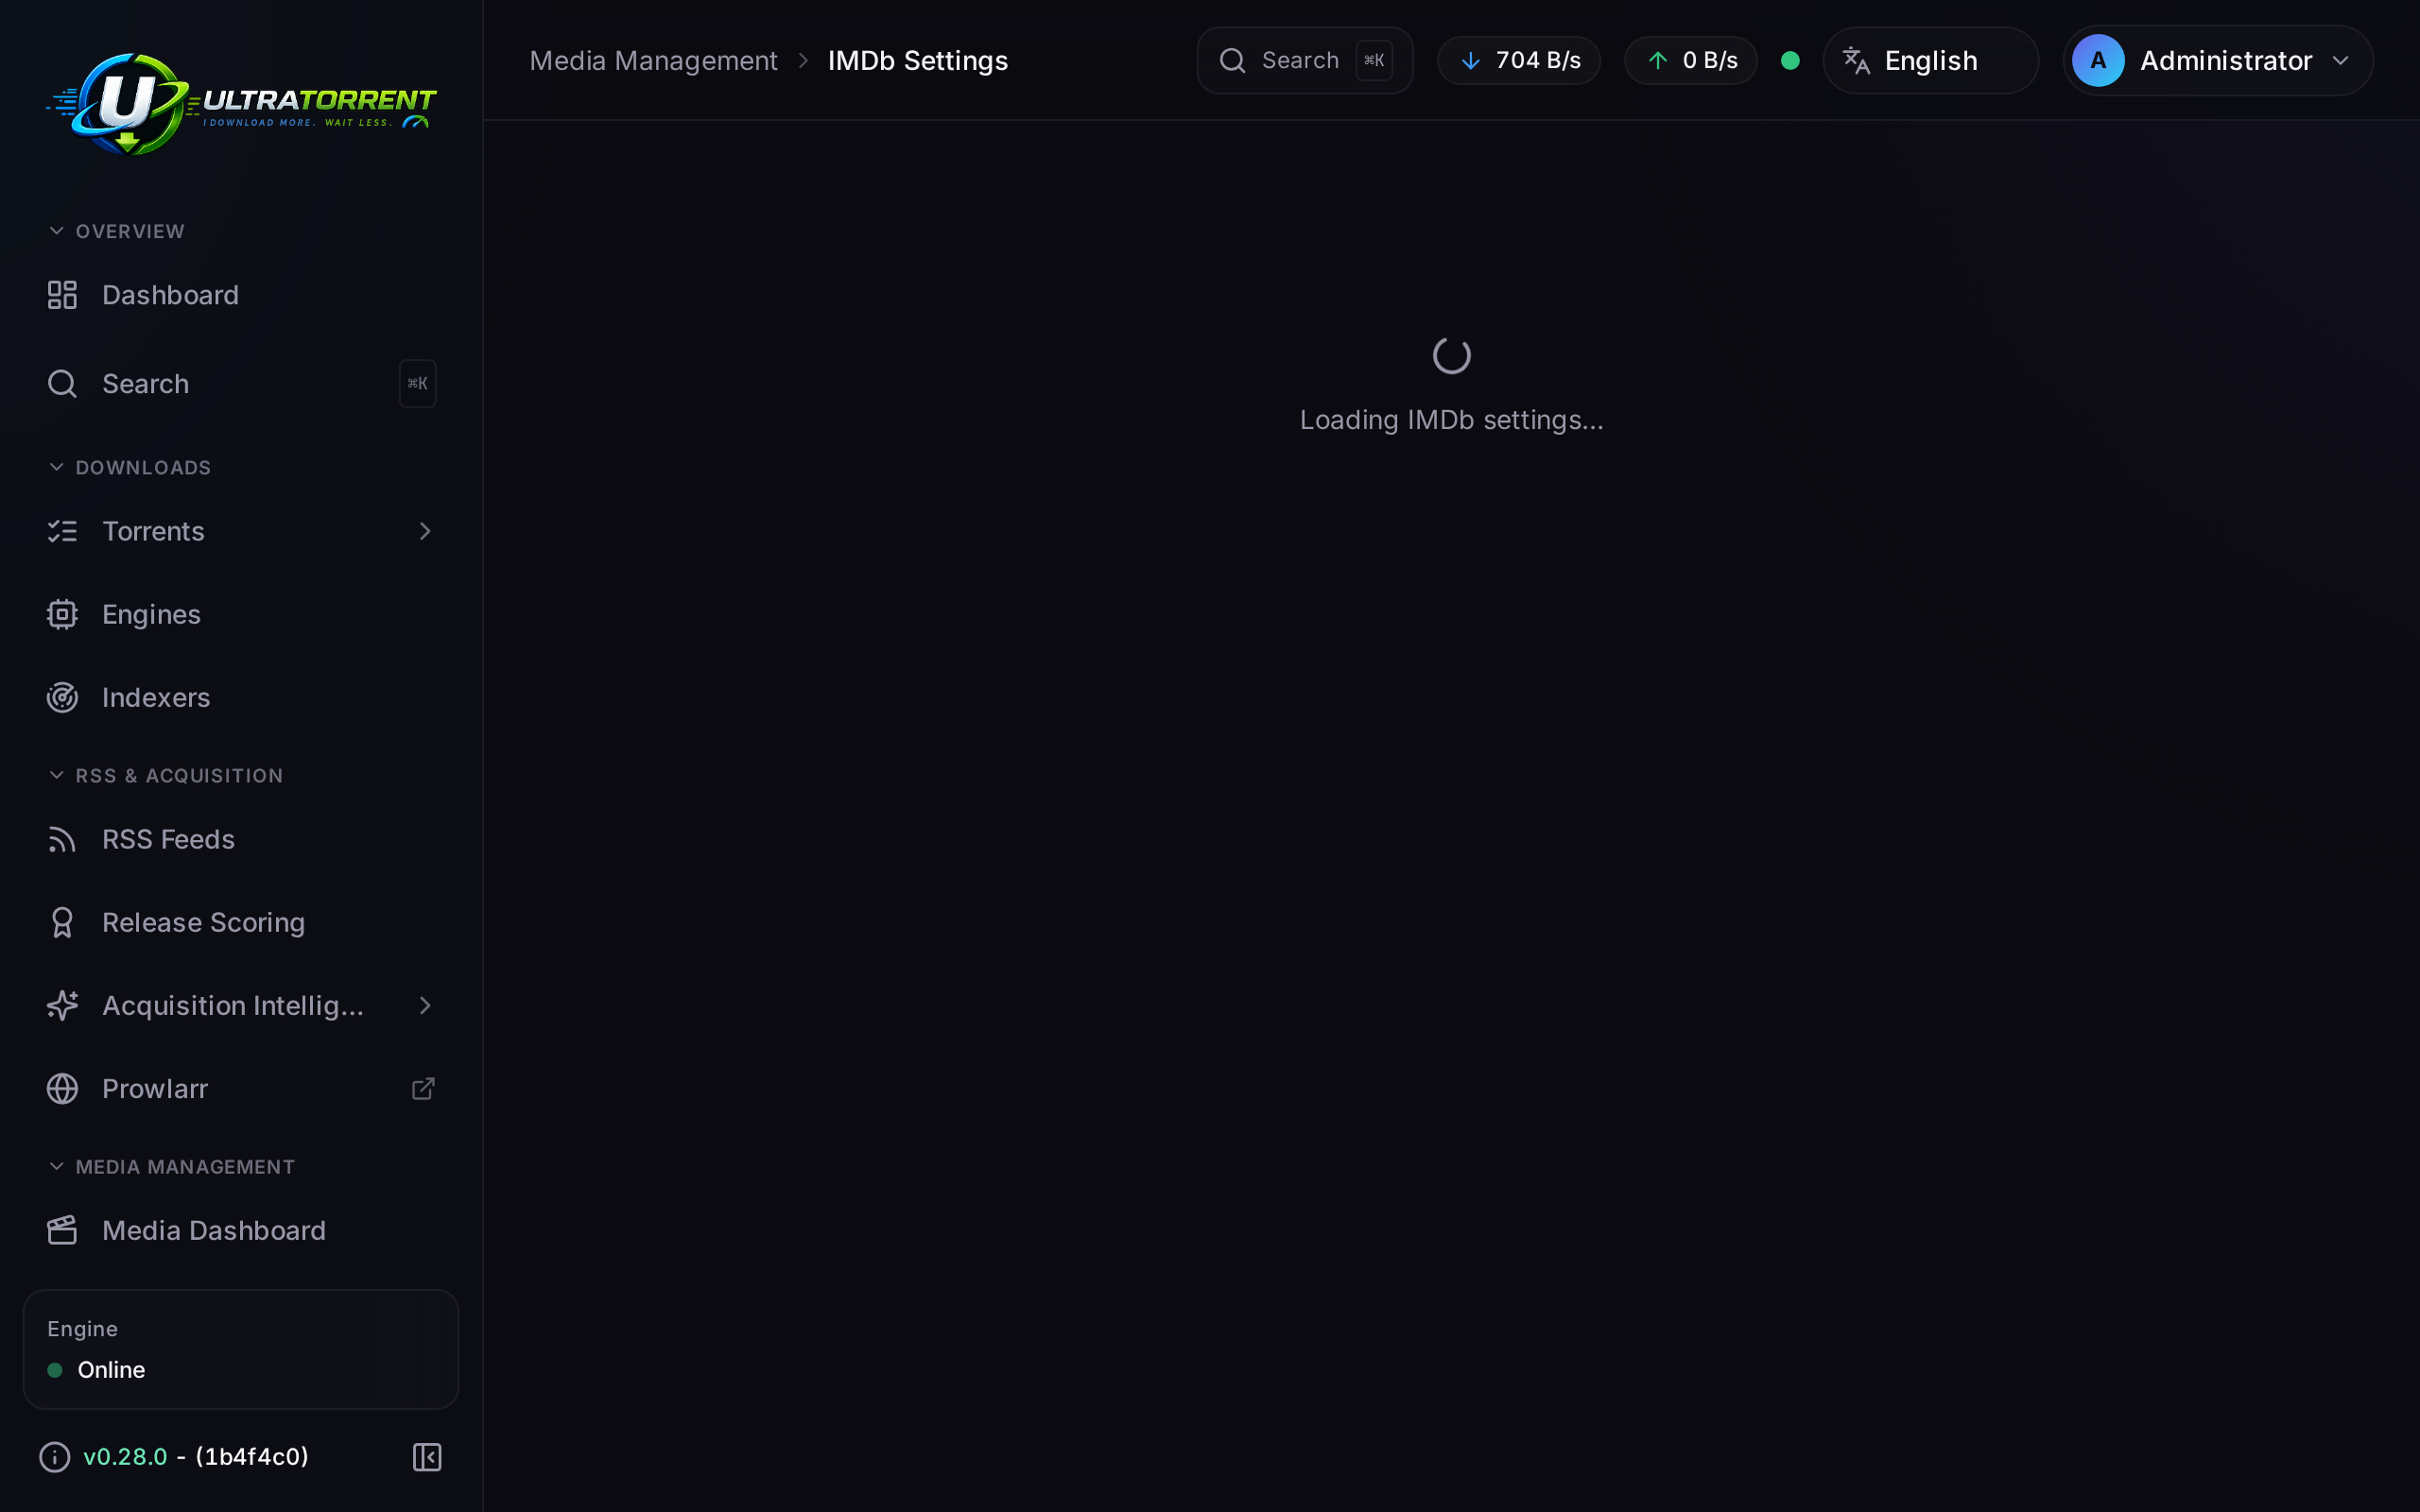Click the Administrator avatar
Viewport: 2420px width, 1512px height.
[2098, 61]
